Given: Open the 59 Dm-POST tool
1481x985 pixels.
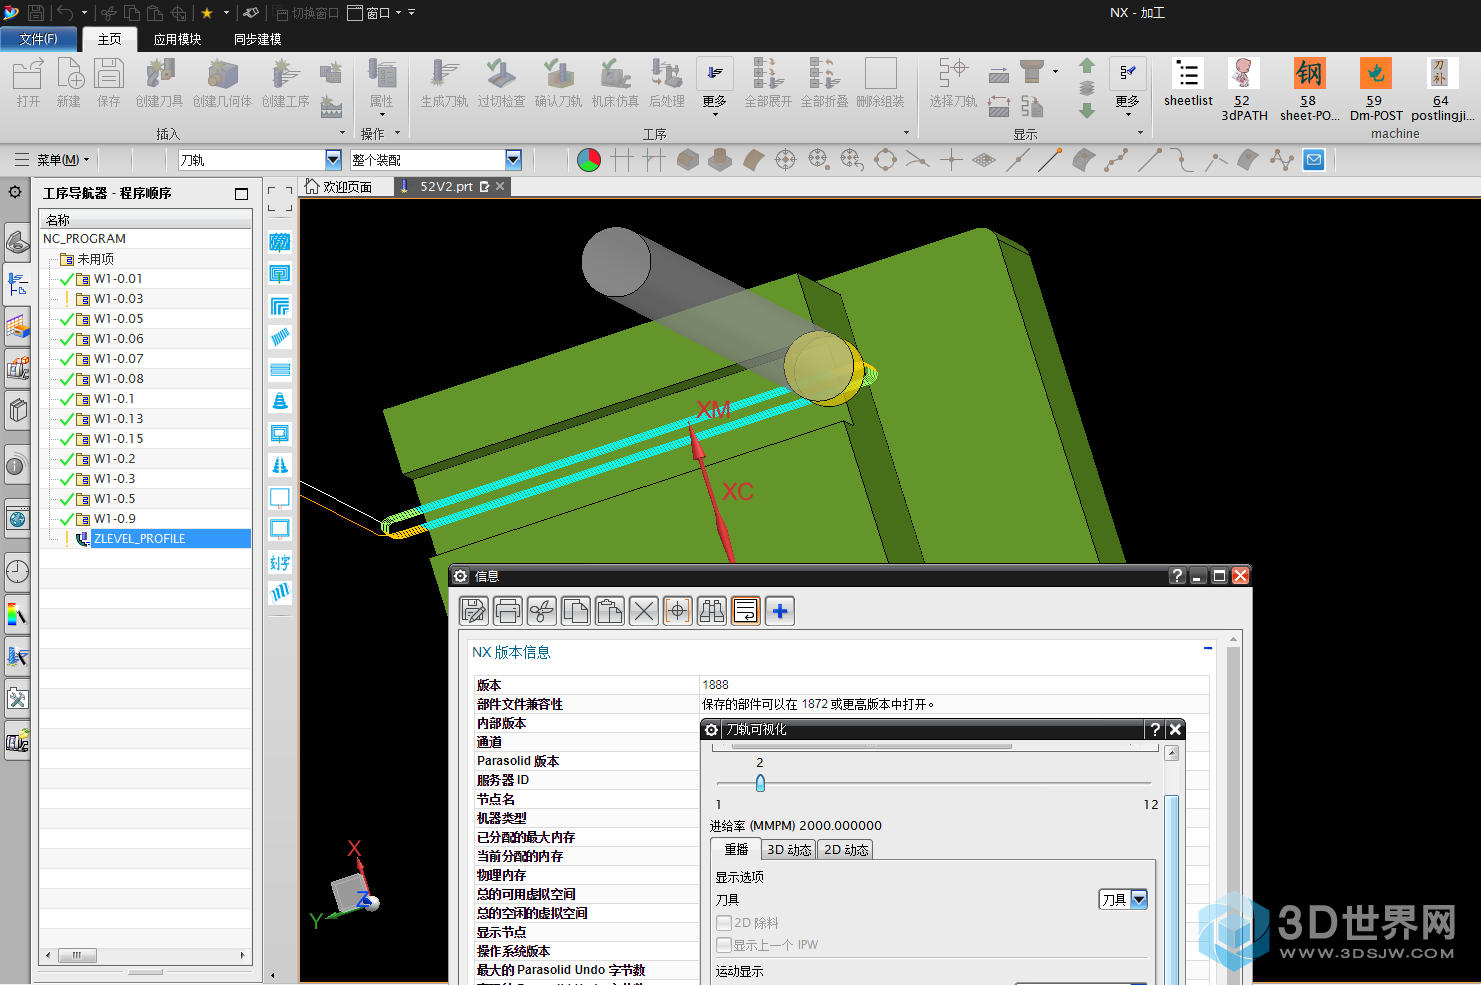Looking at the screenshot, I should [x=1376, y=74].
